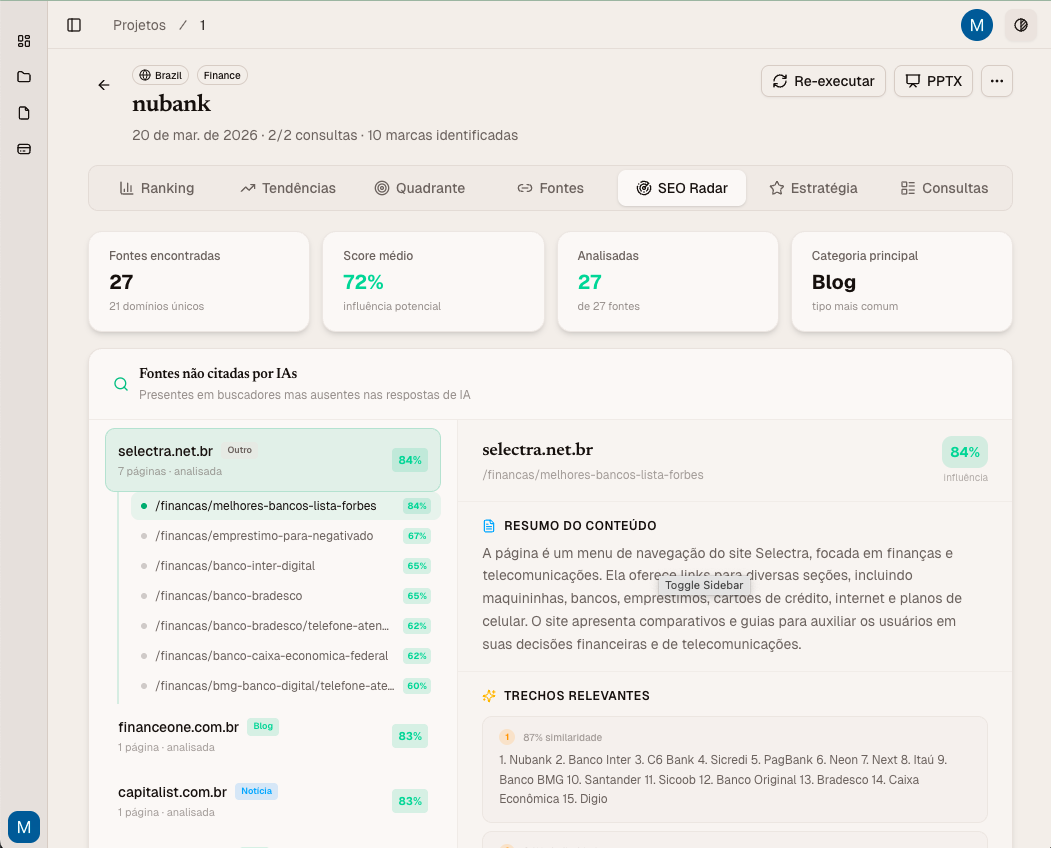Click the dashboard grid icon in left sidebar
Image resolution: width=1051 pixels, height=848 pixels.
coord(24,41)
